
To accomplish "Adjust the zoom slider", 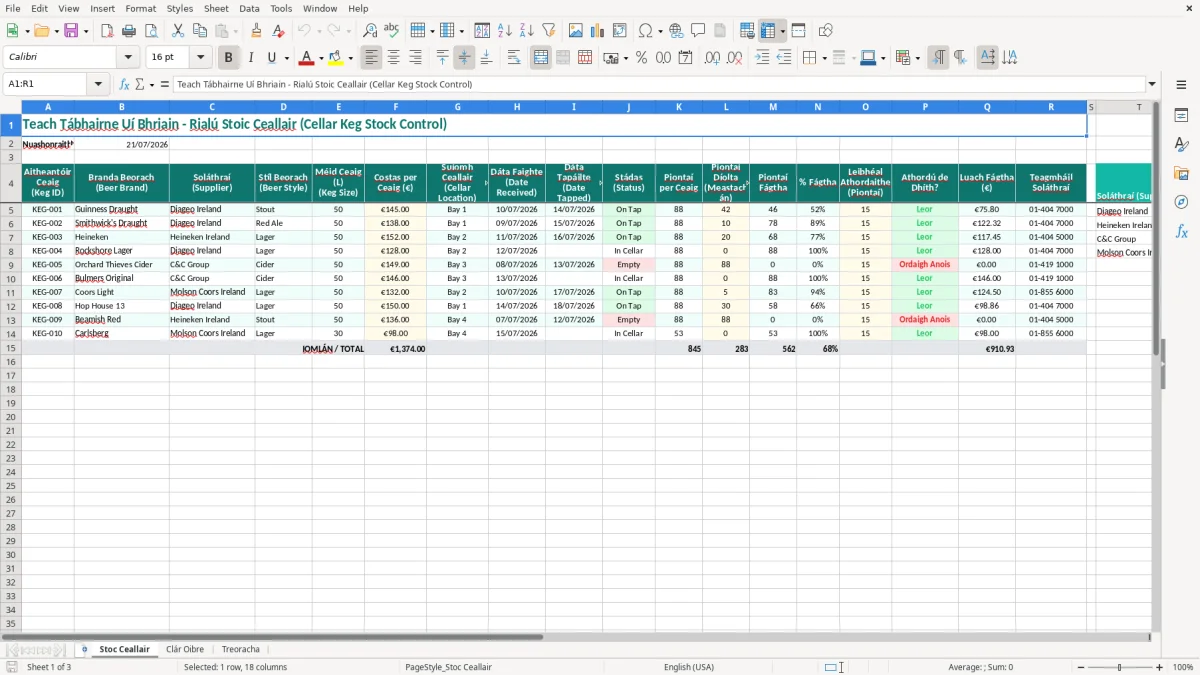I will click(1119, 667).
